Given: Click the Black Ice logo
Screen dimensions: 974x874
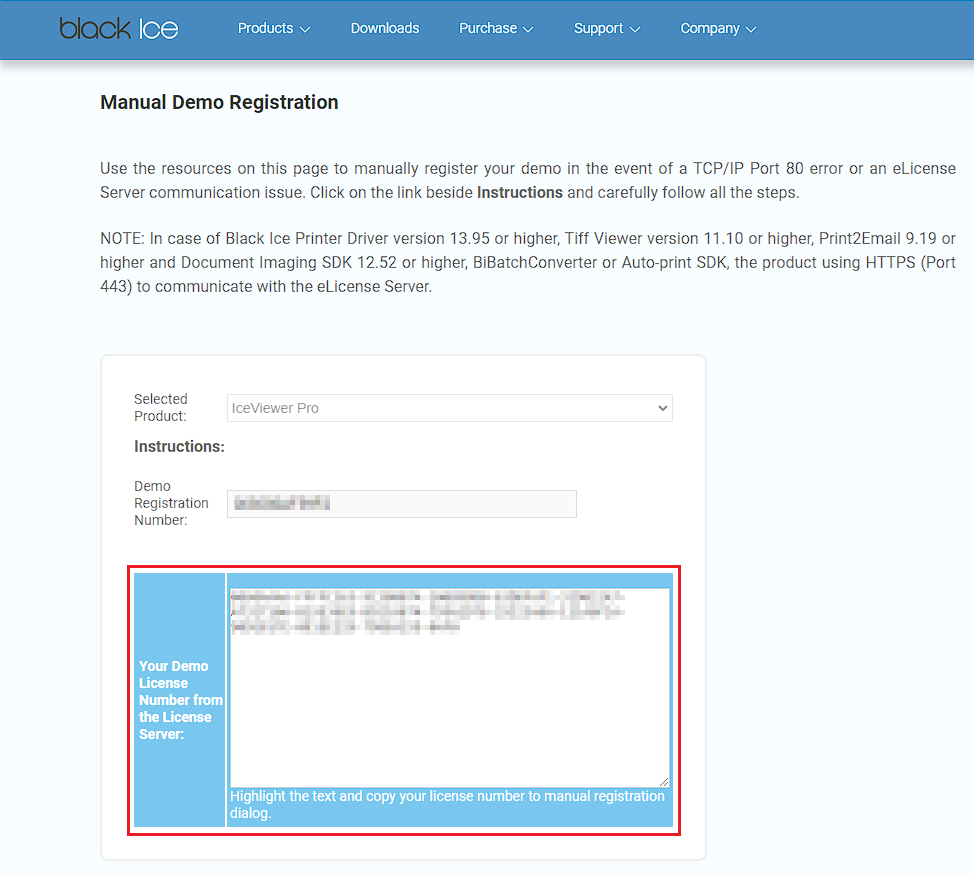Looking at the screenshot, I should click(x=119, y=29).
